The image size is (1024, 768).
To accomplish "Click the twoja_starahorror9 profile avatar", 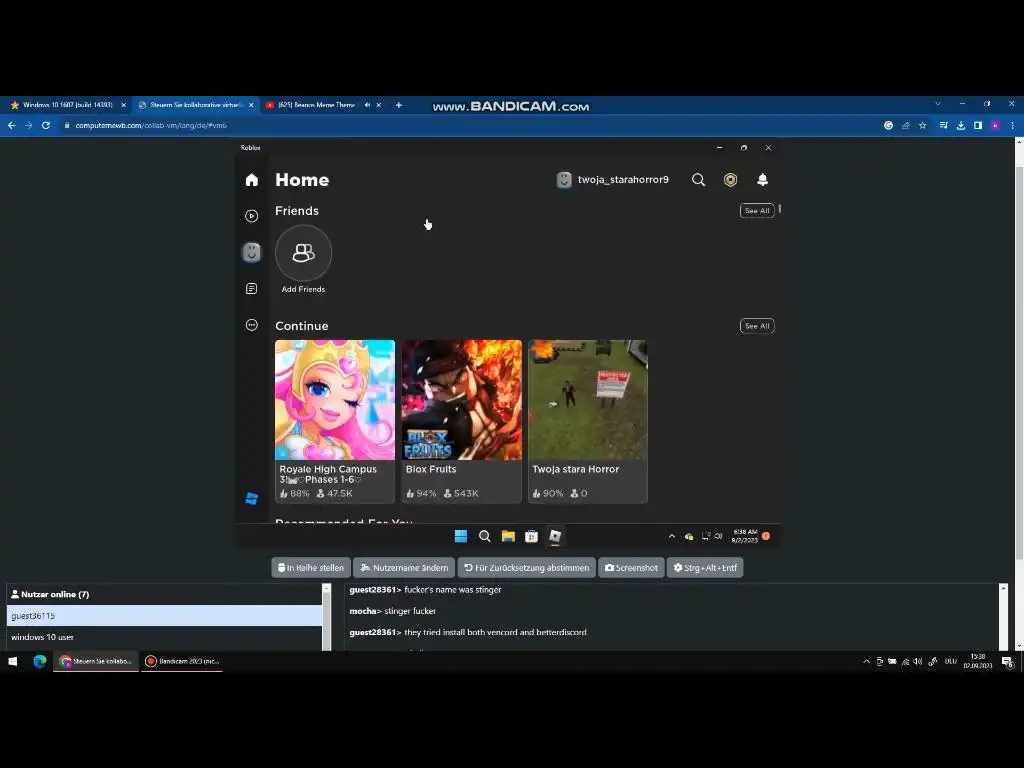I will click(564, 180).
